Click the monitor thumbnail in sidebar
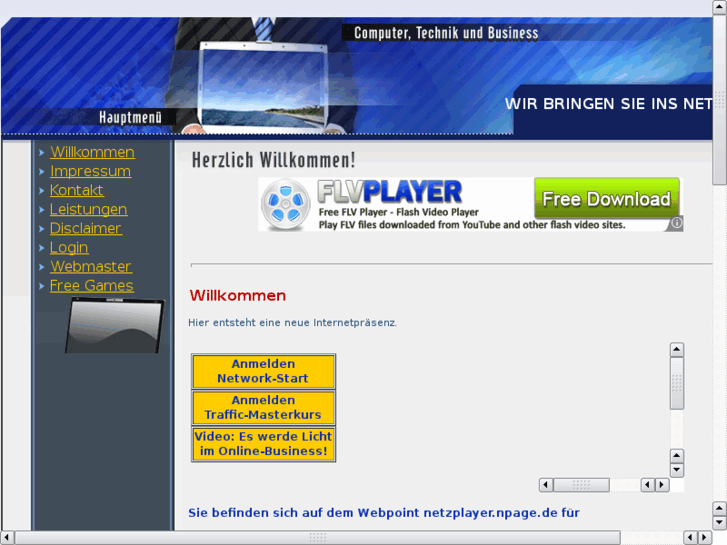 pyautogui.click(x=115, y=326)
